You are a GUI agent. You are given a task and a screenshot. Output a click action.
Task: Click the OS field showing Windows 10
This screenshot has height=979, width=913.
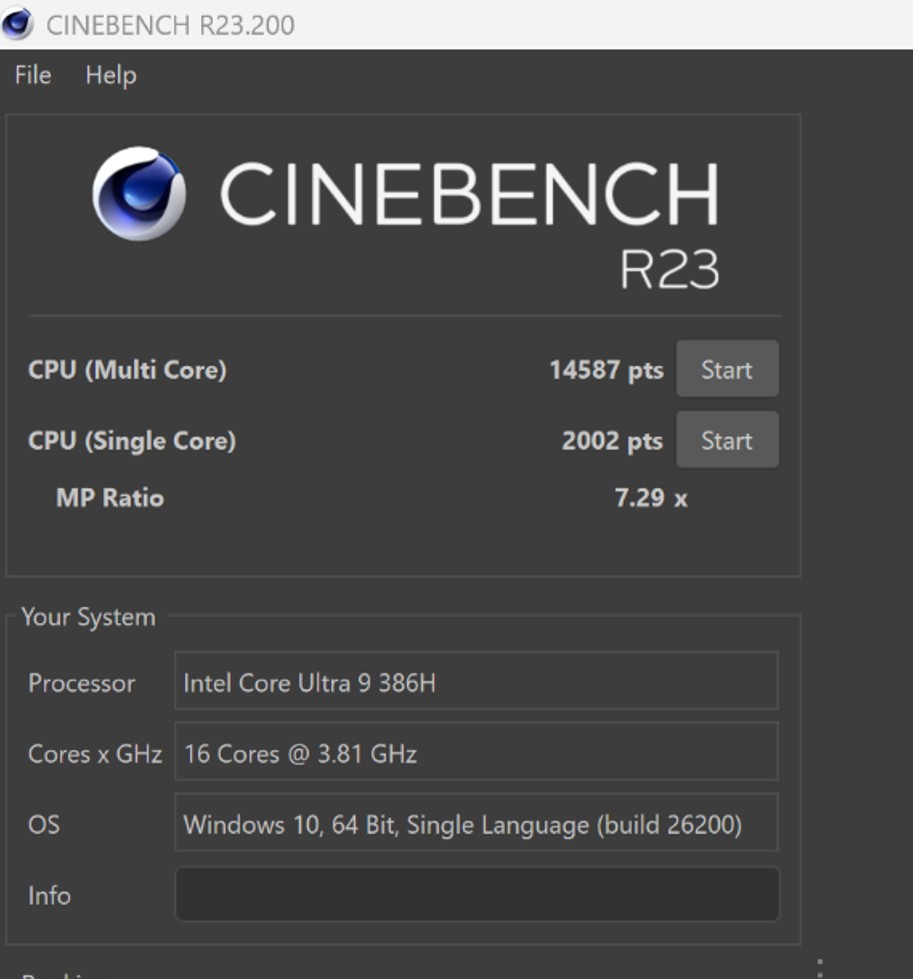tap(476, 823)
